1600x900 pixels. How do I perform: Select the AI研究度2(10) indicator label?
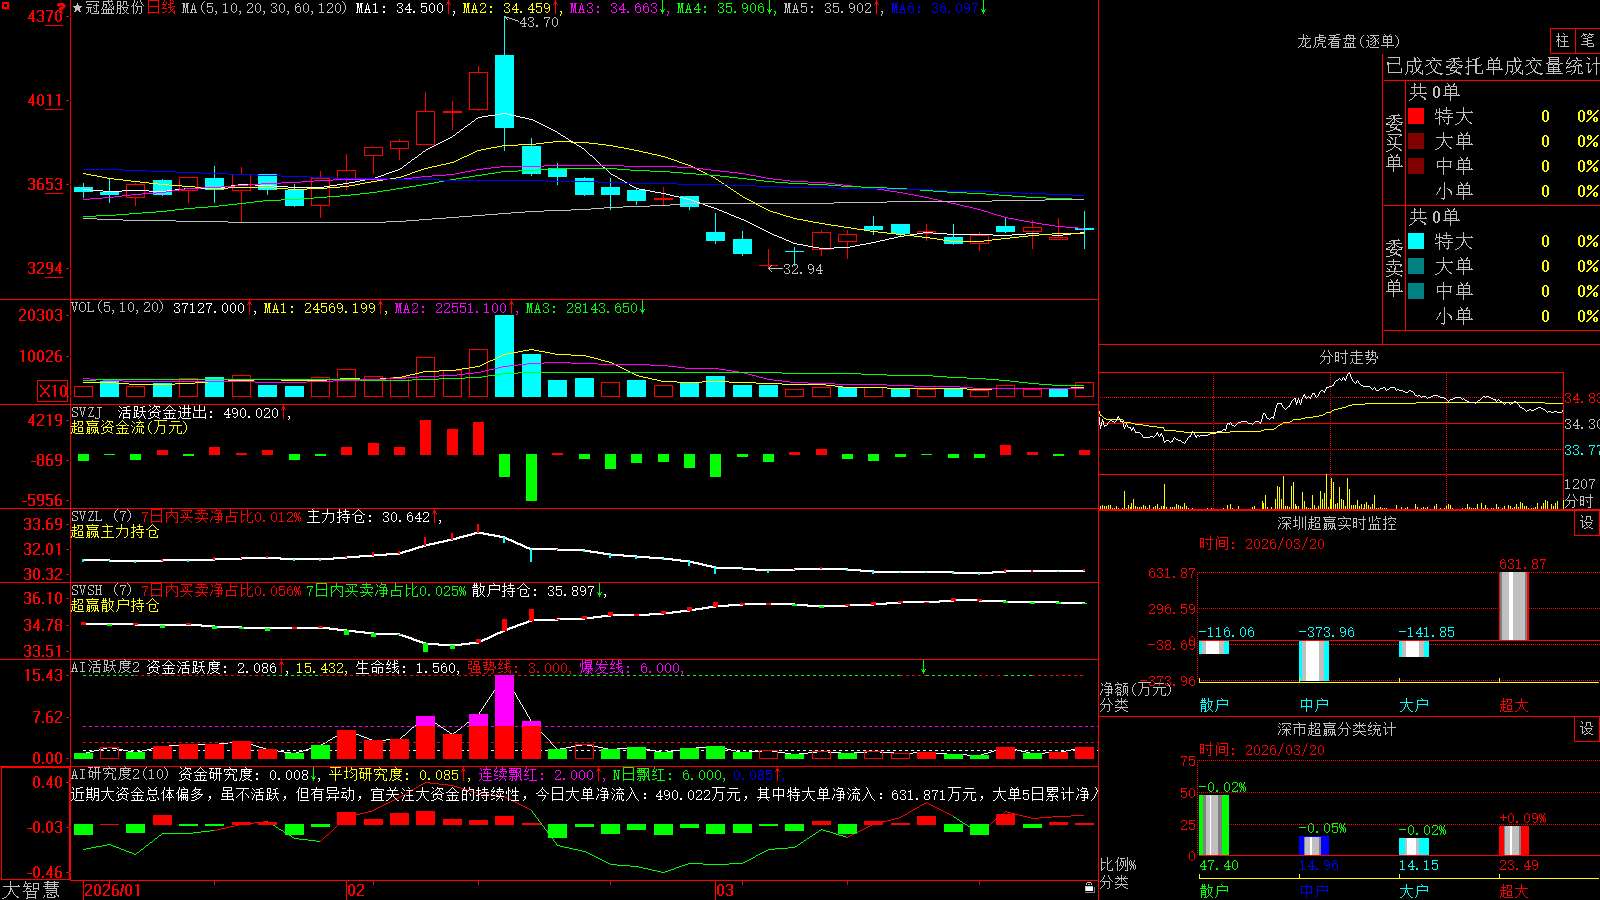pyautogui.click(x=121, y=774)
